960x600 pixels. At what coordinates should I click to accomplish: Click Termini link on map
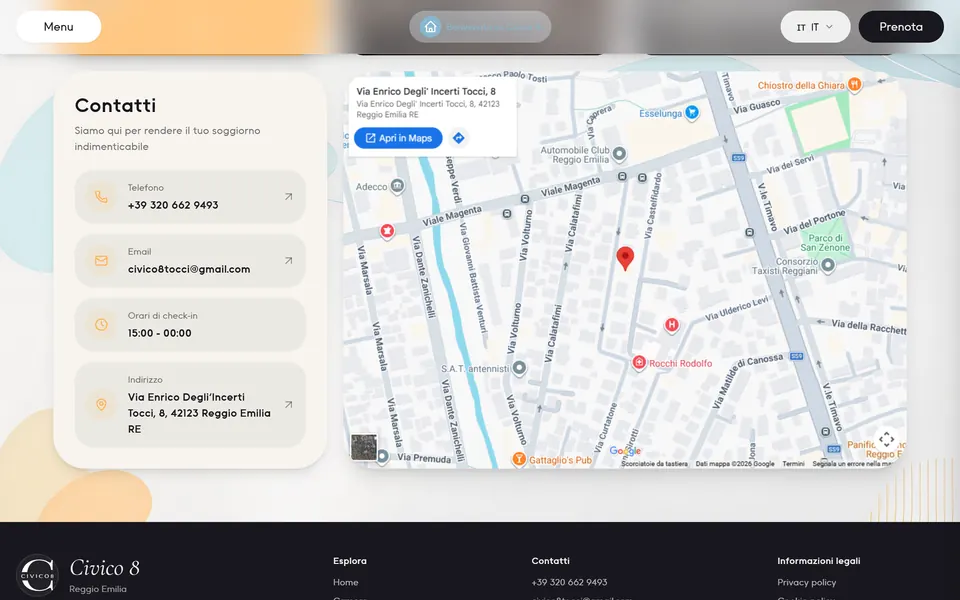[793, 464]
